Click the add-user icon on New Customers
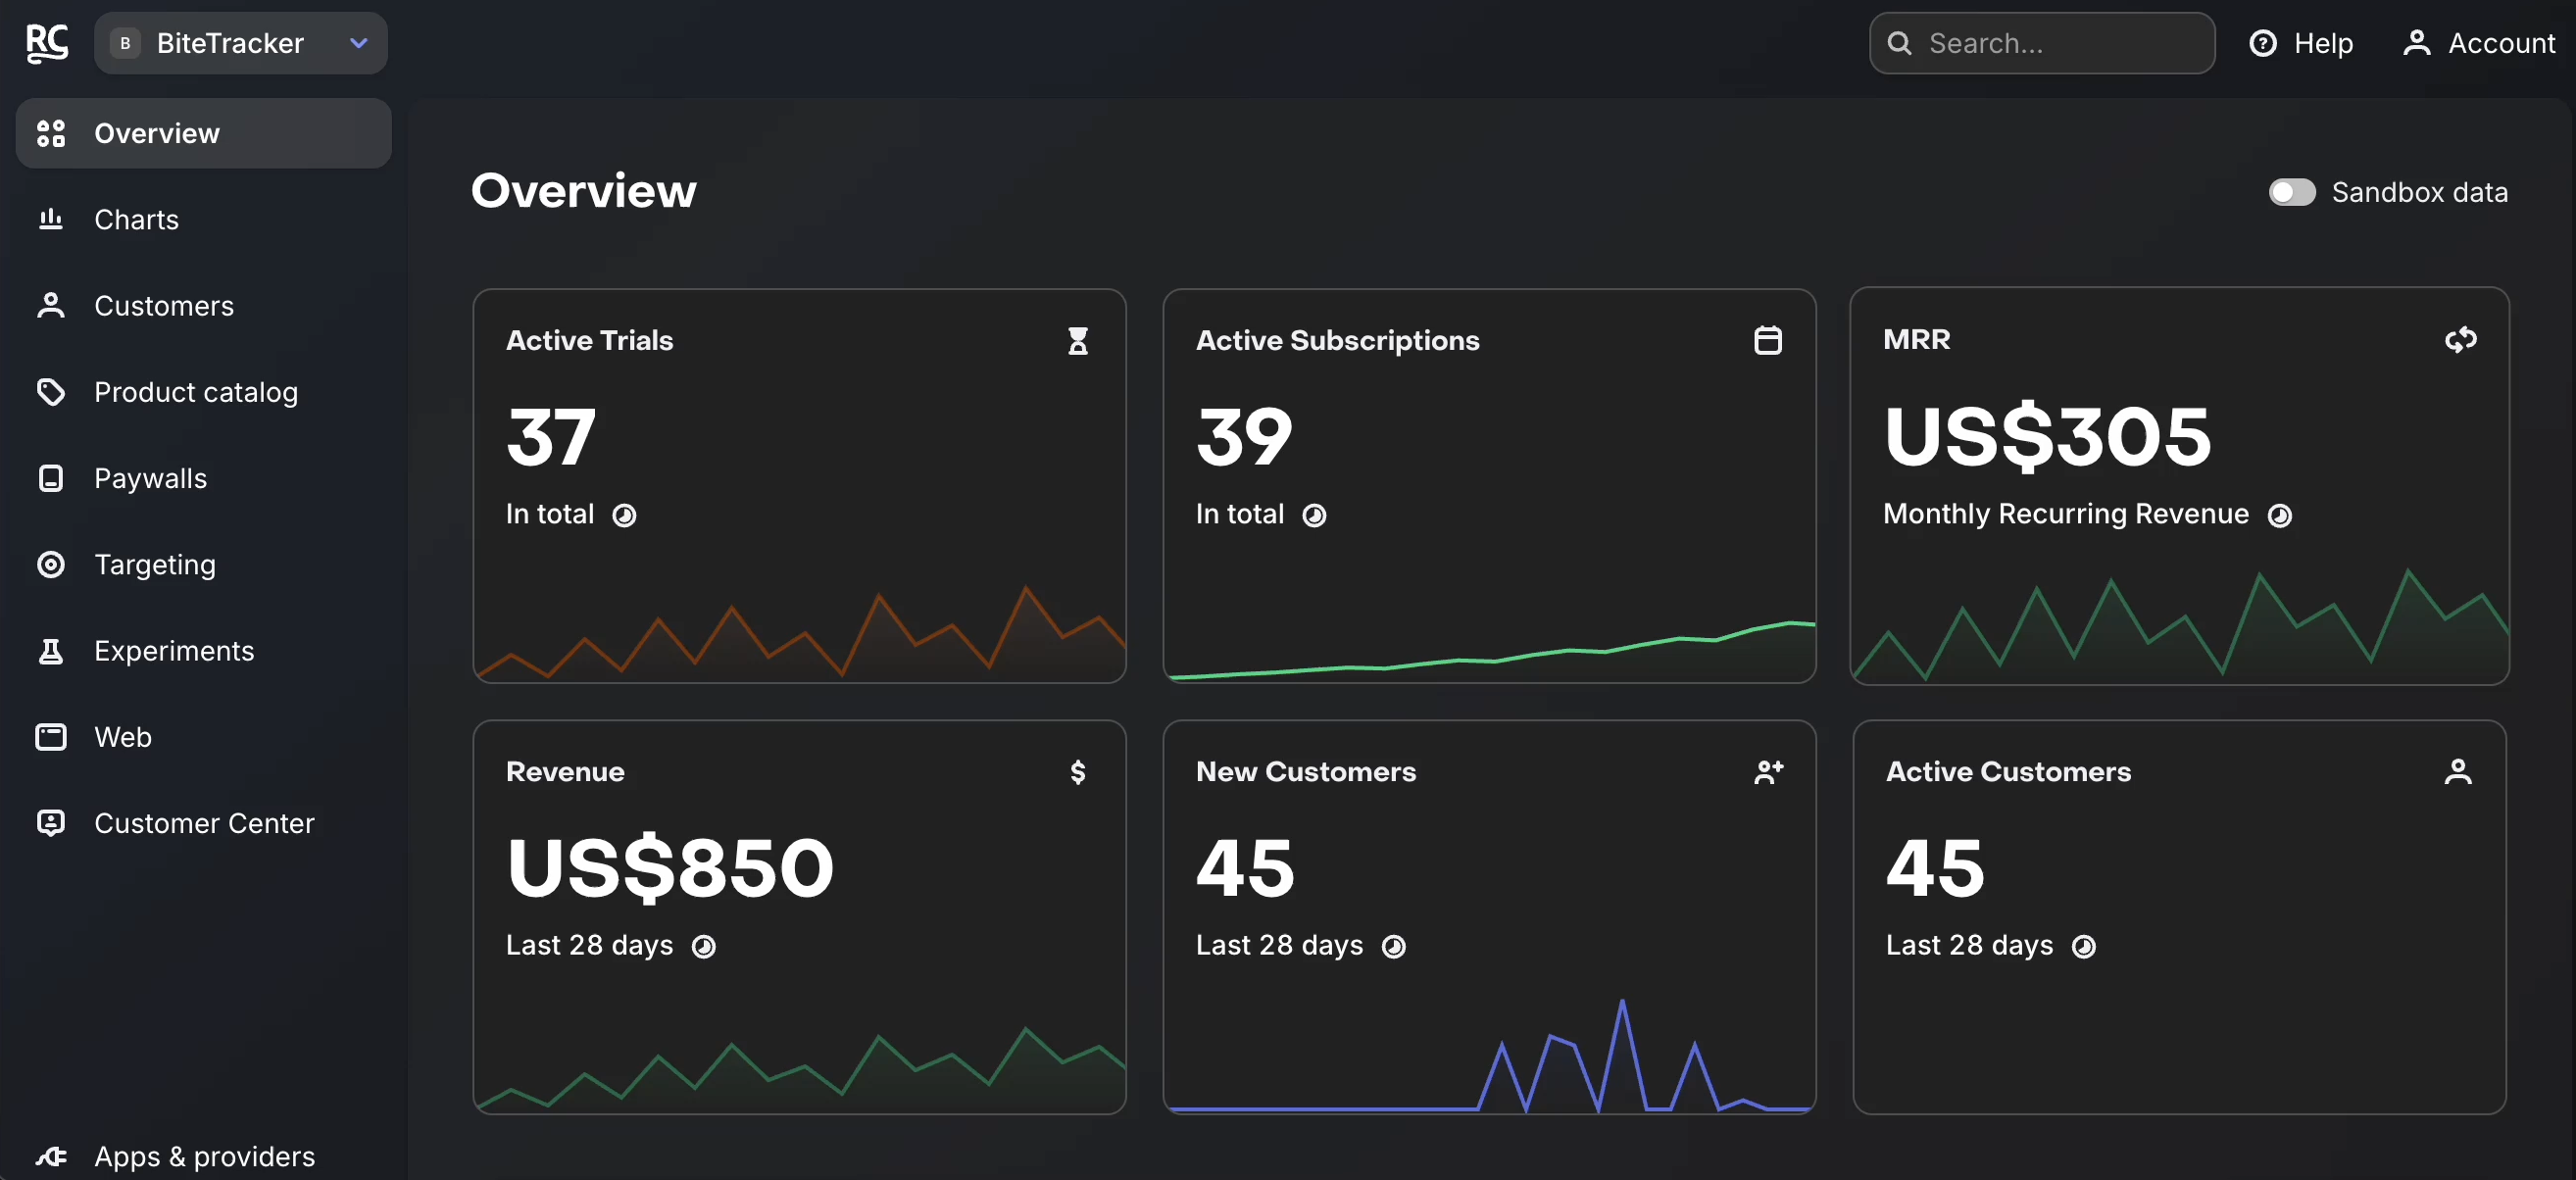The height and width of the screenshot is (1180, 2576). [1767, 772]
